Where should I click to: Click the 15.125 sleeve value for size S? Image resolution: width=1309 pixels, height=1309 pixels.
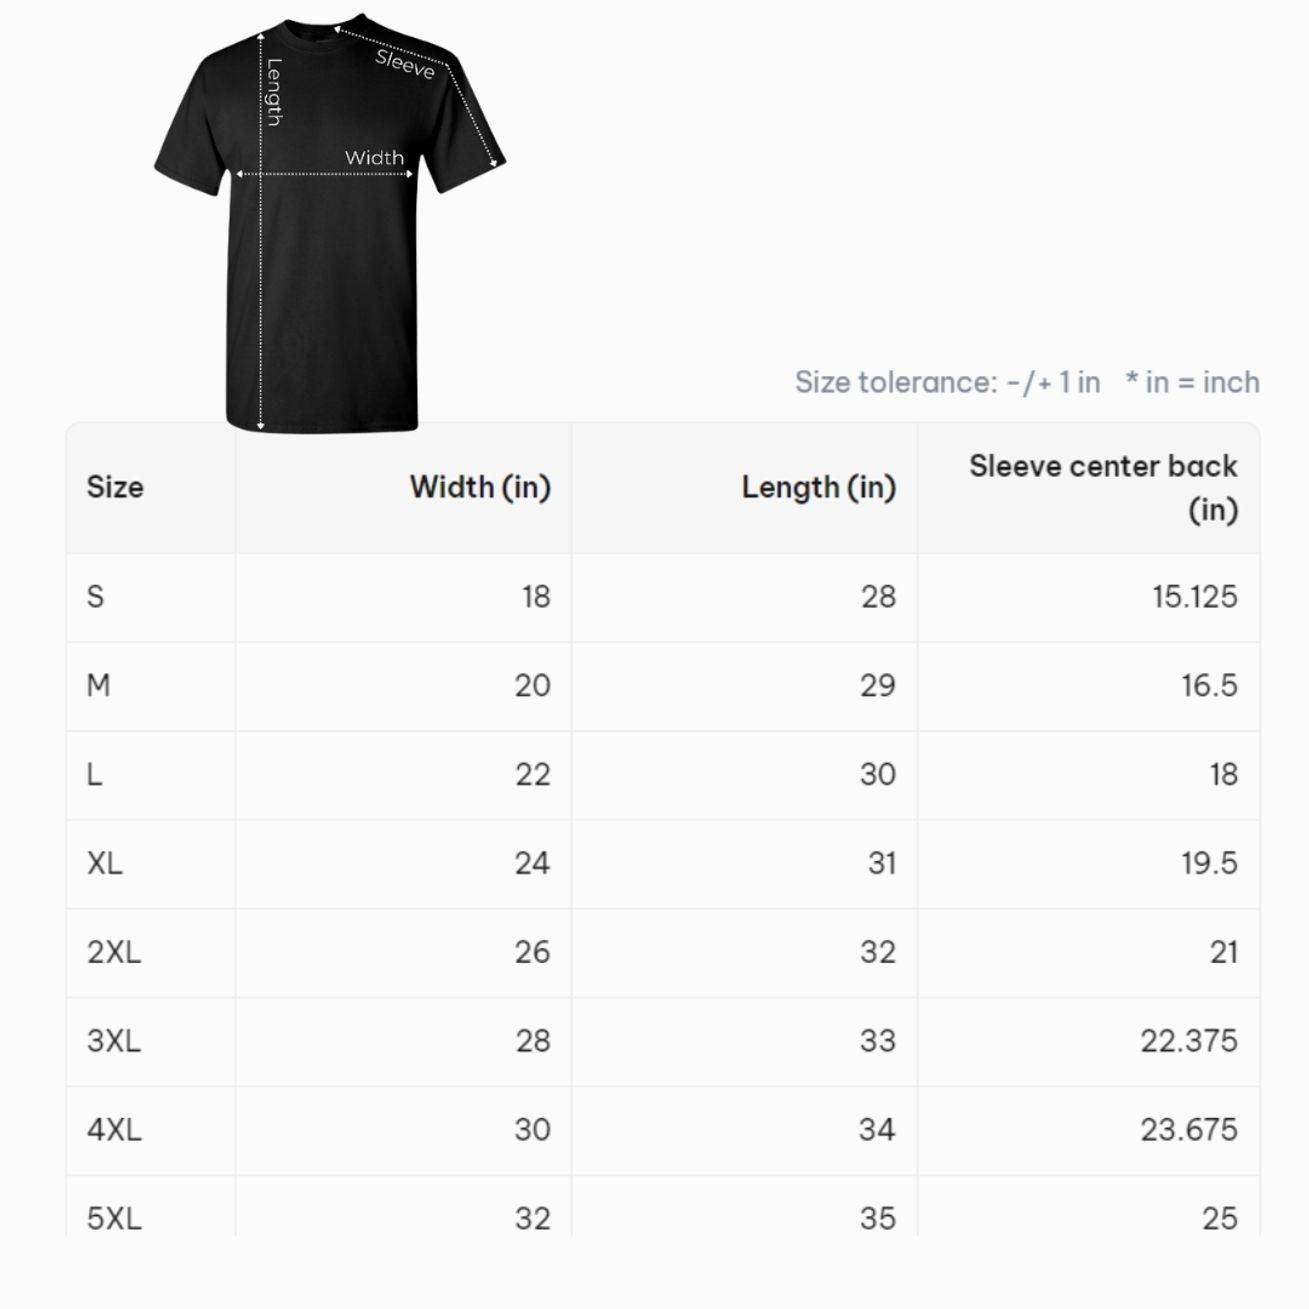1194,597
